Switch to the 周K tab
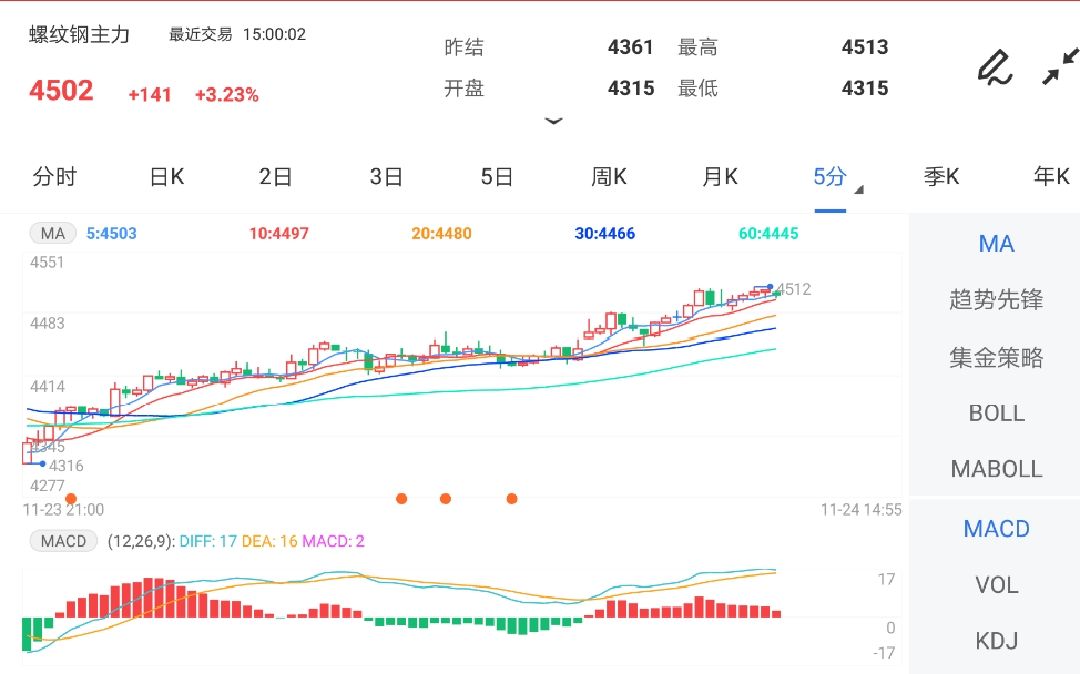Image resolution: width=1080 pixels, height=674 pixels. coord(609,177)
